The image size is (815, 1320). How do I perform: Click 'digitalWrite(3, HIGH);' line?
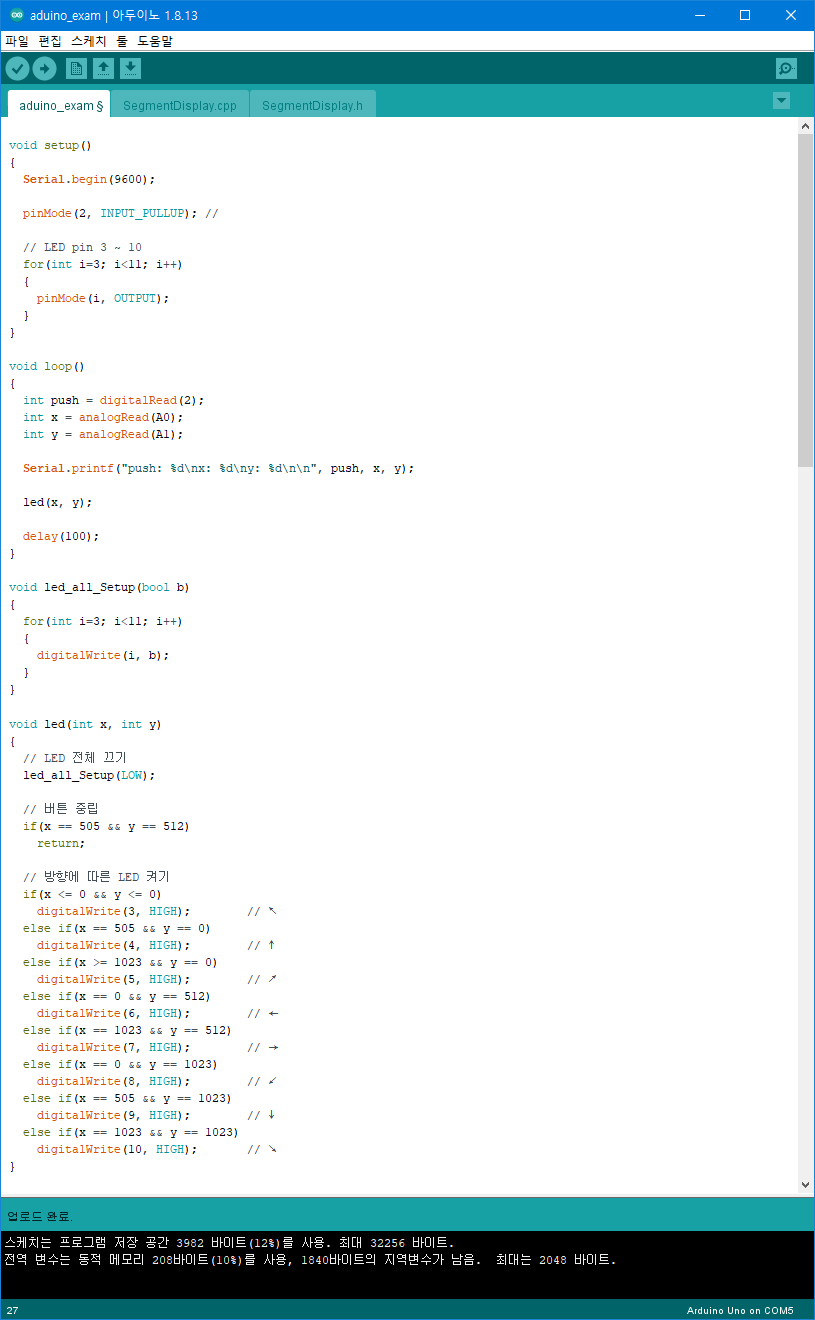pyautogui.click(x=113, y=910)
